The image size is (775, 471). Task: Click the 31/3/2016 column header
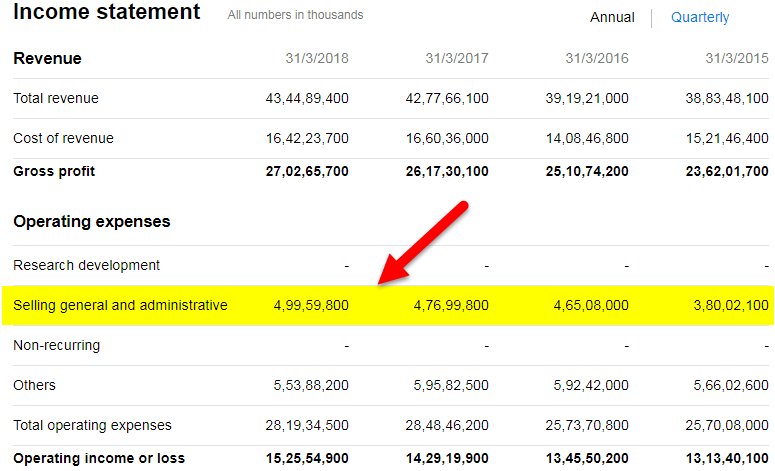[x=597, y=58]
